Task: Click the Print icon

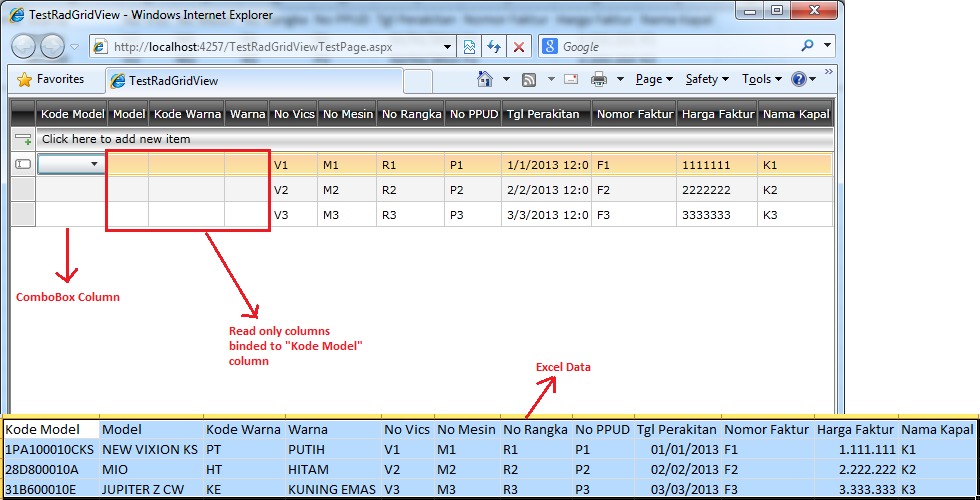Action: (599, 79)
